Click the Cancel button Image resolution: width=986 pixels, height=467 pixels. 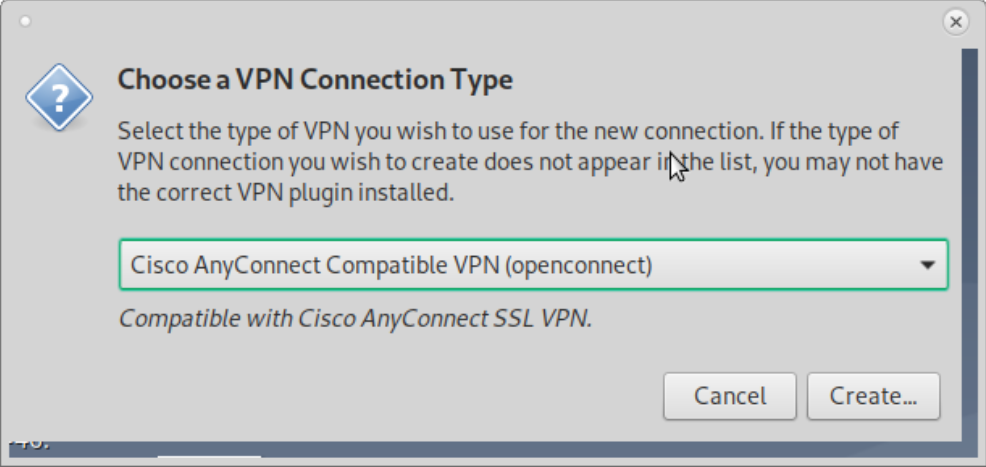[x=730, y=396]
